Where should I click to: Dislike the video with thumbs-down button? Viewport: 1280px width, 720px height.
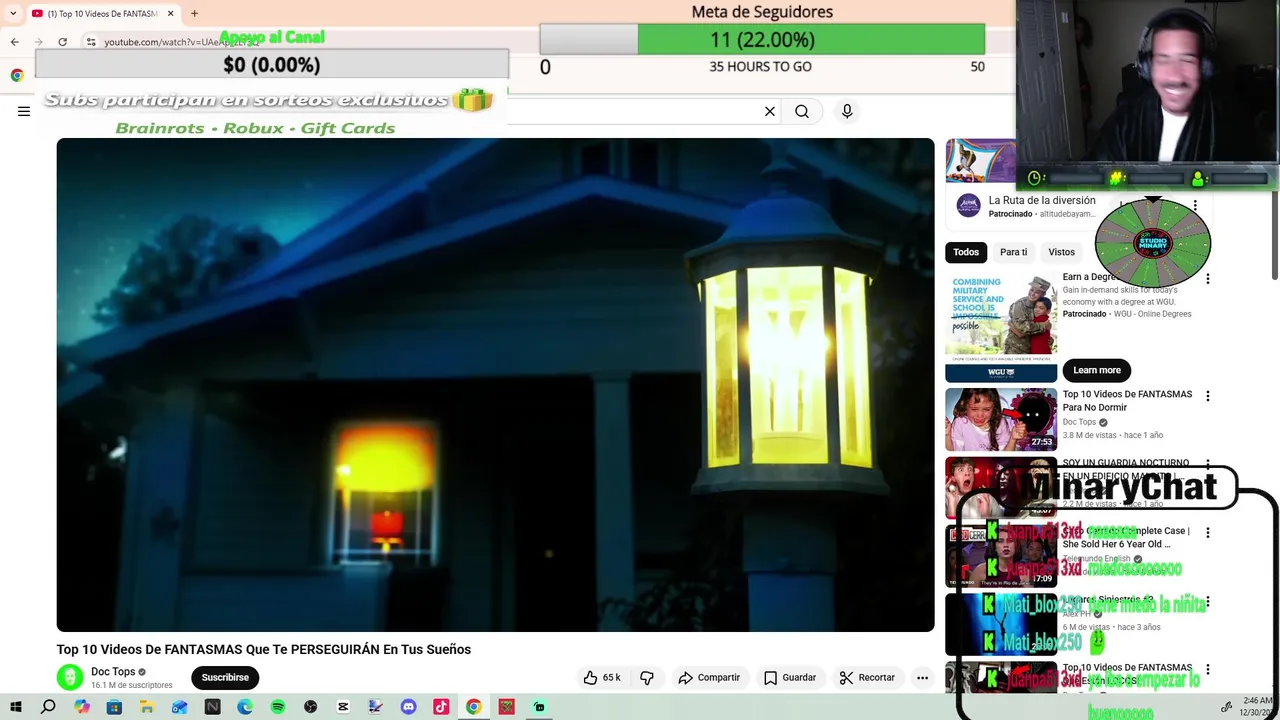[647, 677]
